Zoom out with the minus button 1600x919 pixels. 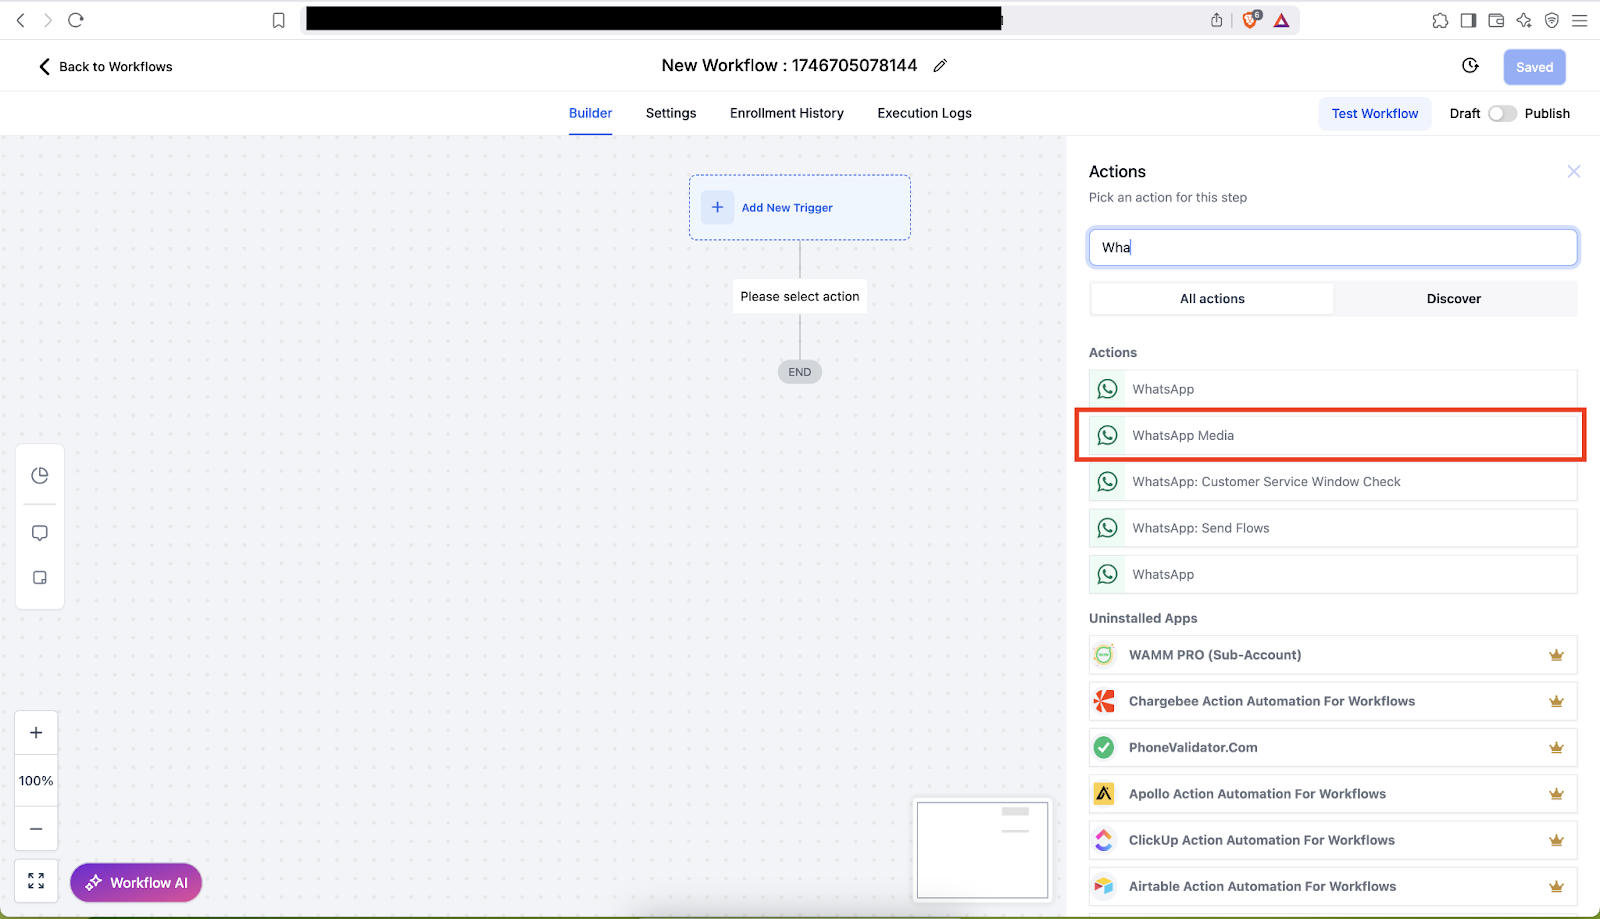36,829
